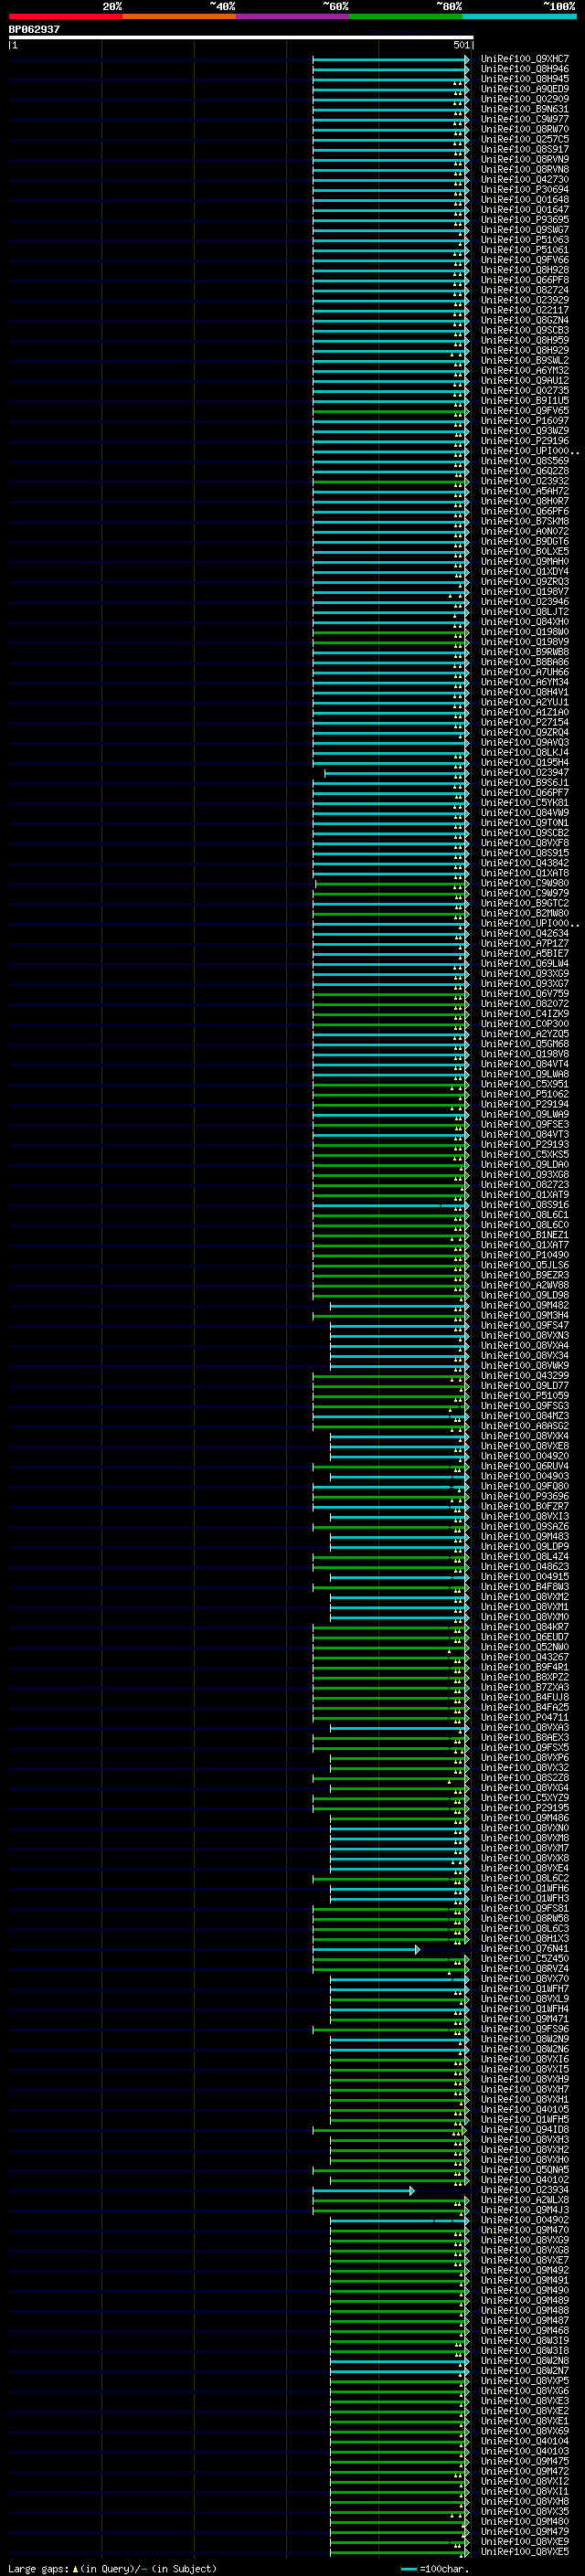Pick the UniRef100_Q9SWG7 label
This screenshot has height=2576, width=585.
coord(525,230)
